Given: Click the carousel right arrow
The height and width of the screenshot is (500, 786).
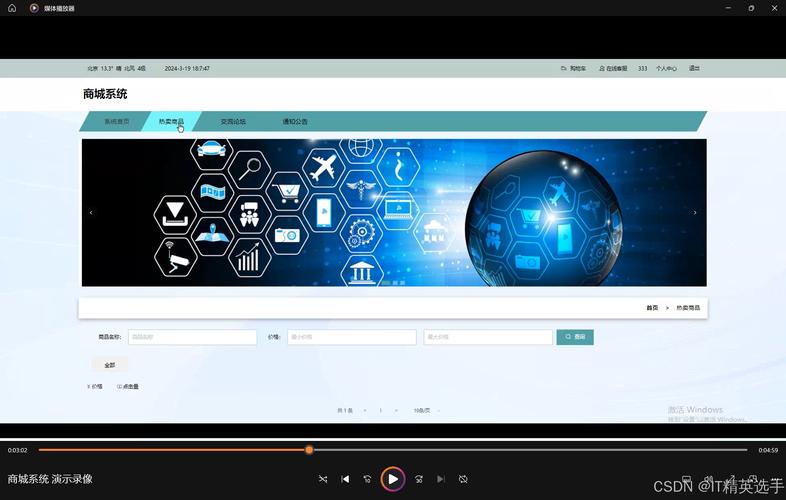Looking at the screenshot, I should click(x=695, y=212).
